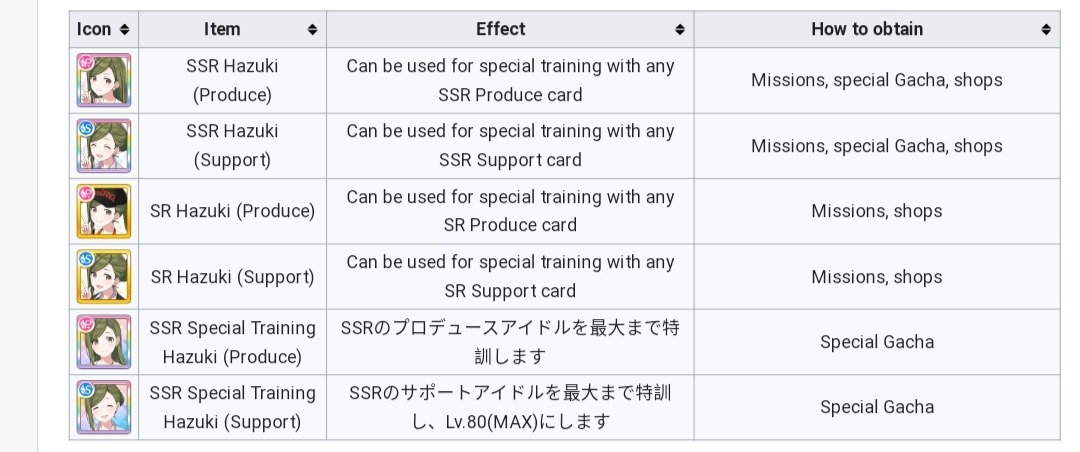The image size is (1080, 452).
Task: Sort table using Item column arrows
Action: [313, 30]
